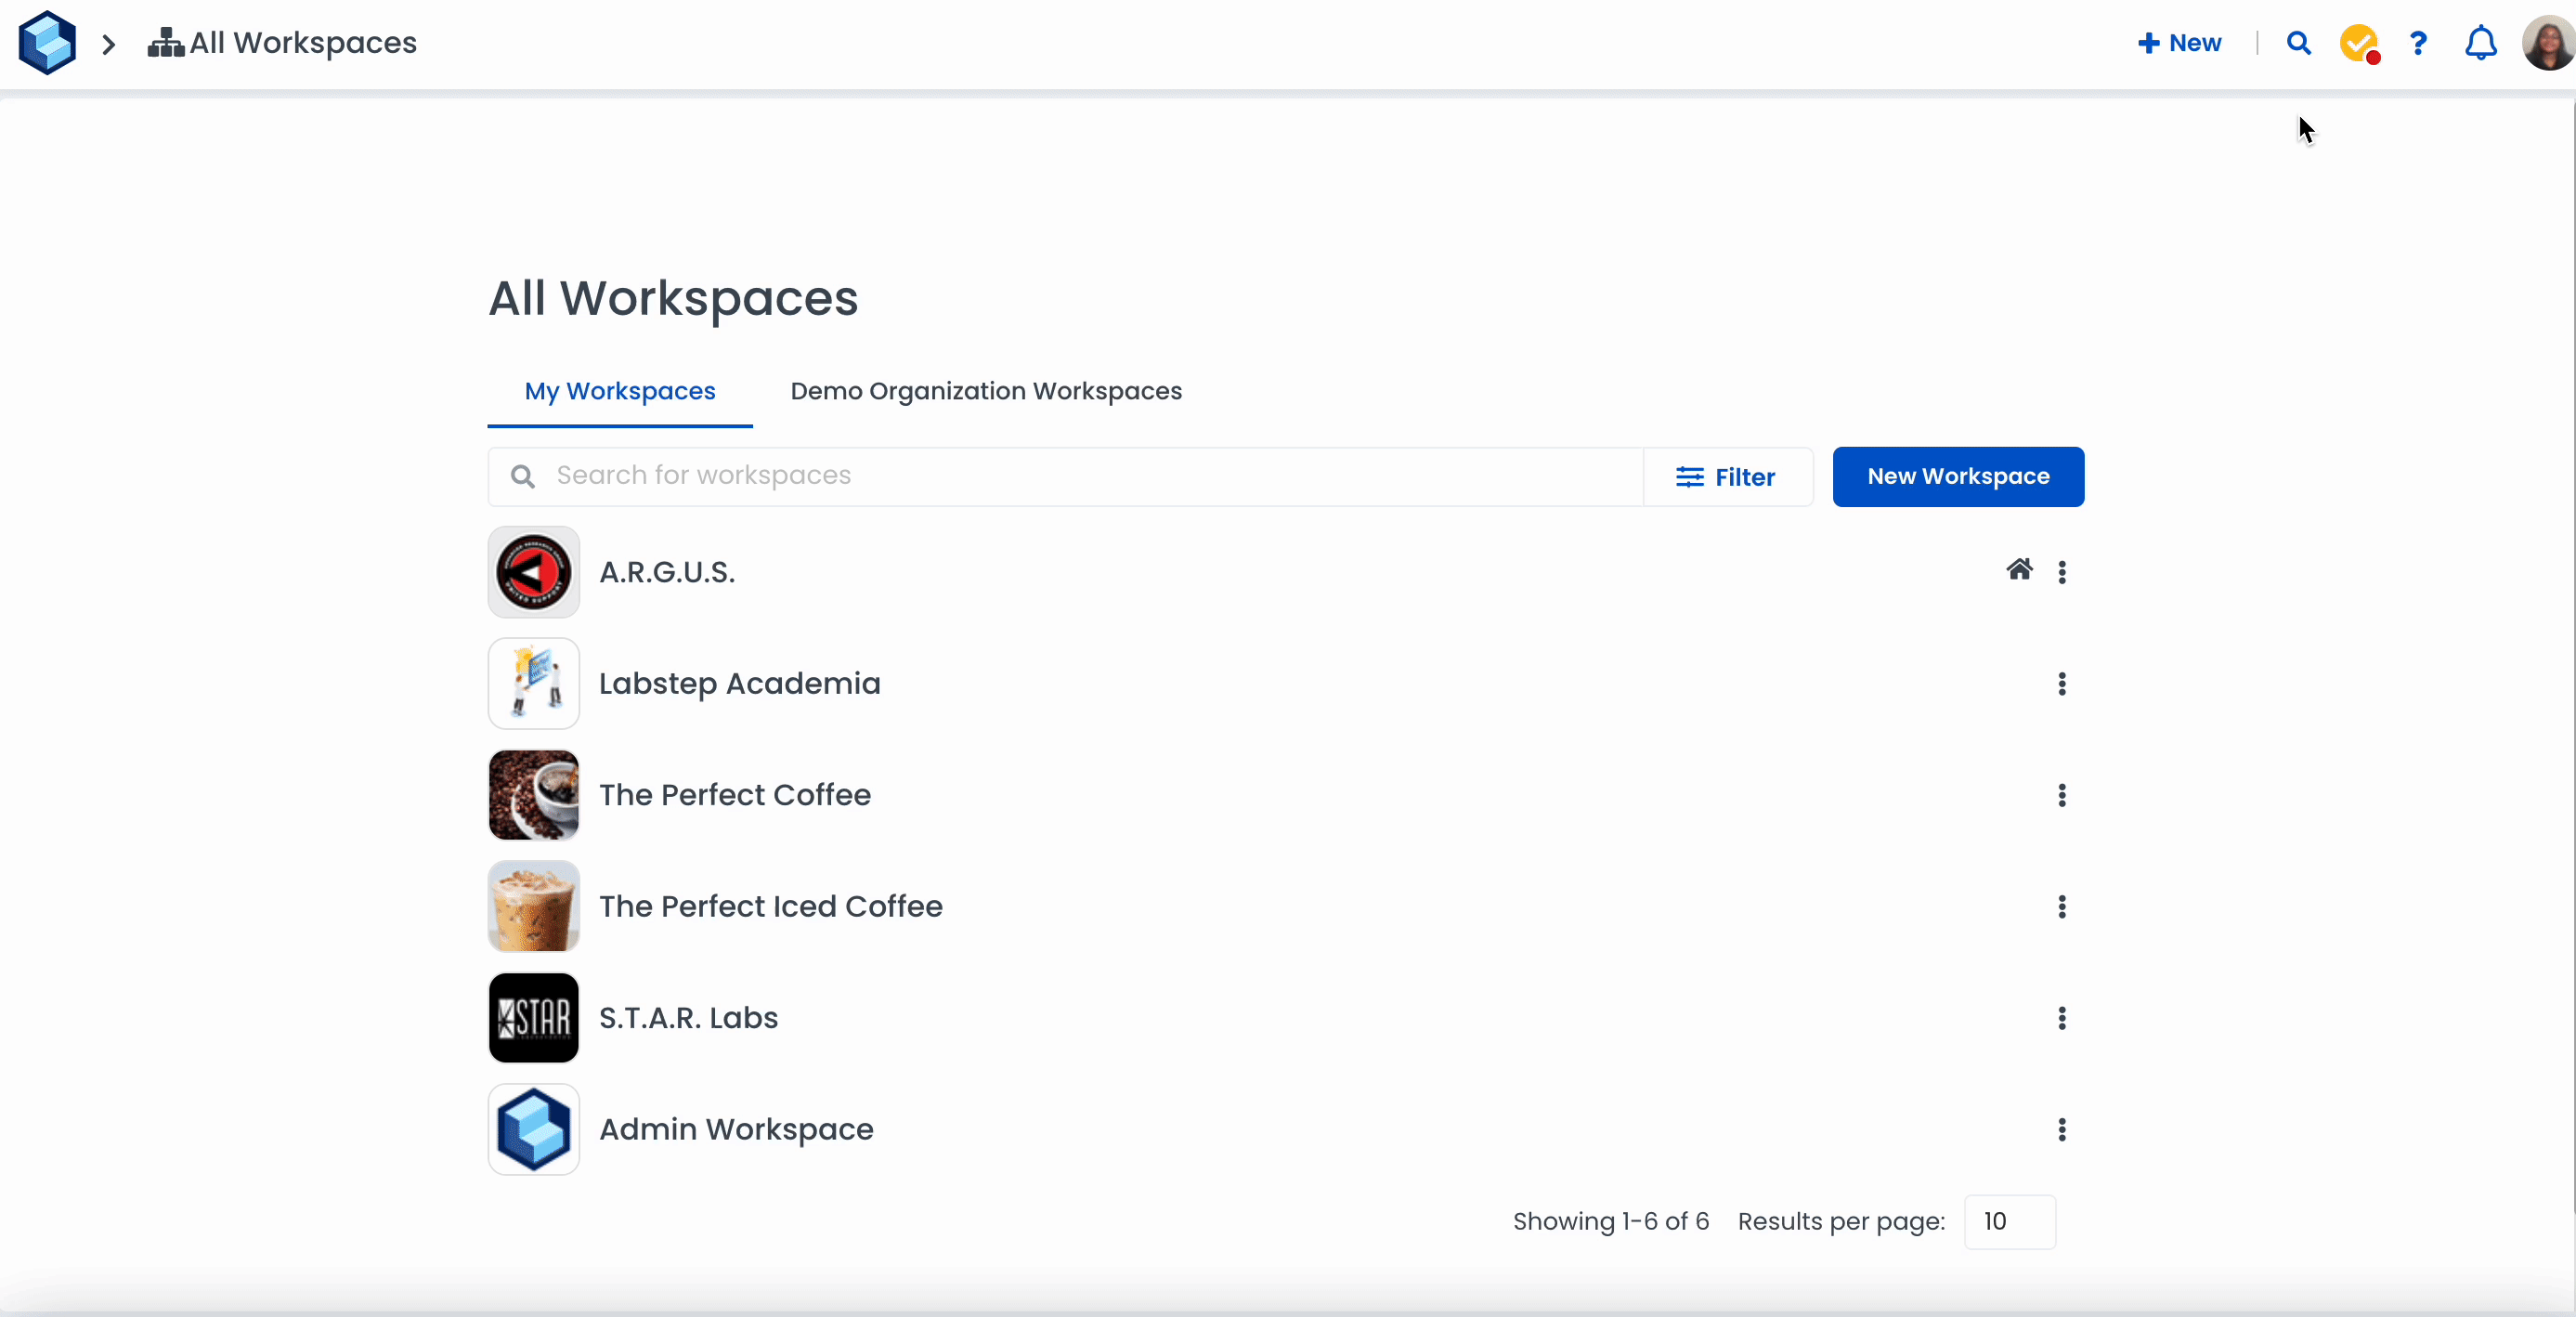Open The Perfect Coffee options menu
The image size is (2576, 1317).
2062,795
